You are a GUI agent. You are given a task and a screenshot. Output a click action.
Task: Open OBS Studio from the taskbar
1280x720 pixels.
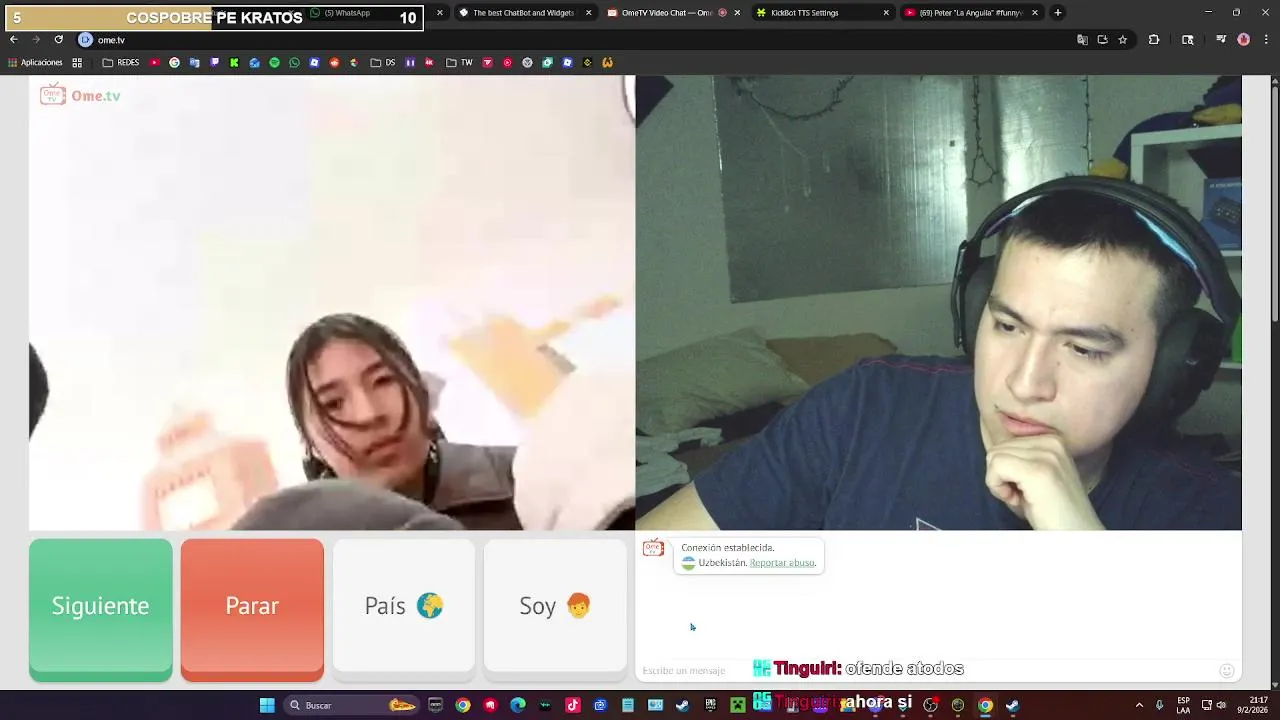coord(930,705)
